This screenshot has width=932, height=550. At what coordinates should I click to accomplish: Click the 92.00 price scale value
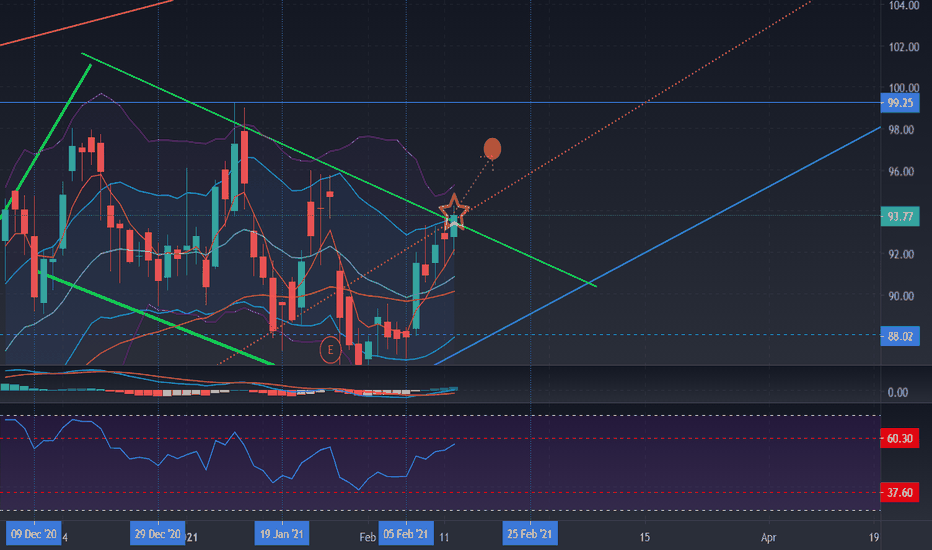[x=901, y=254]
